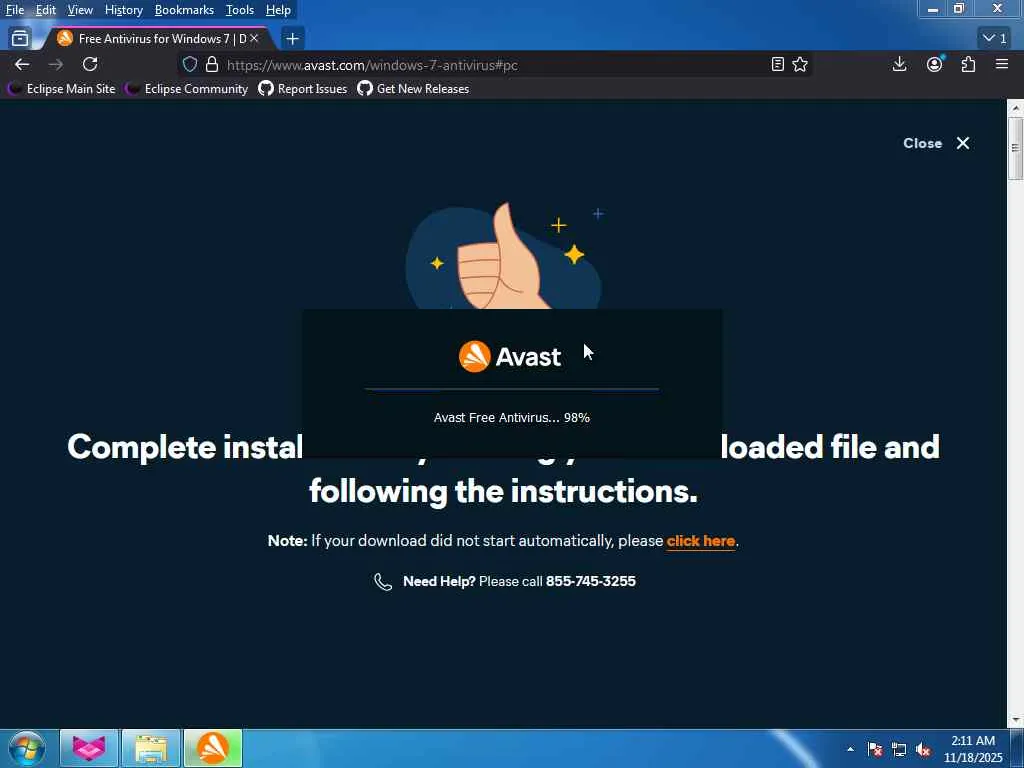This screenshot has height=768, width=1024.
Task: Open the Edit menu
Action: click(x=46, y=10)
